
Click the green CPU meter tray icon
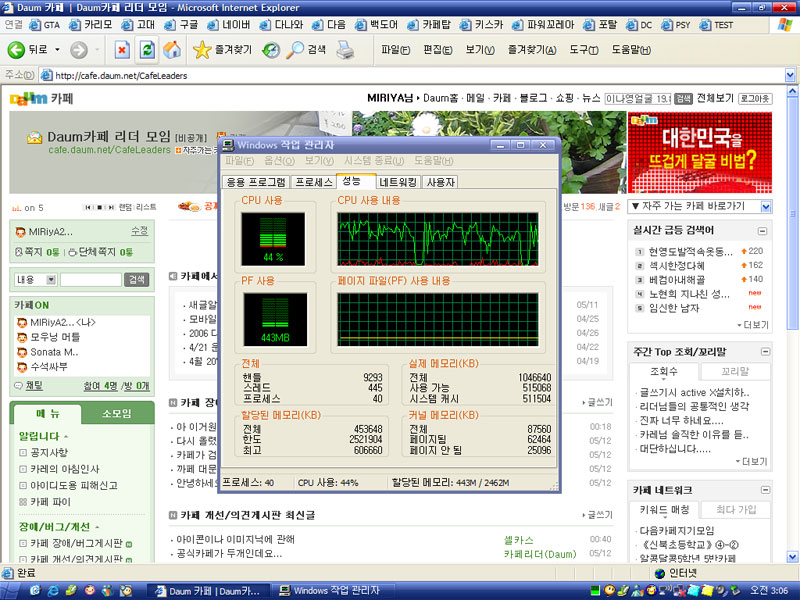[595, 591]
